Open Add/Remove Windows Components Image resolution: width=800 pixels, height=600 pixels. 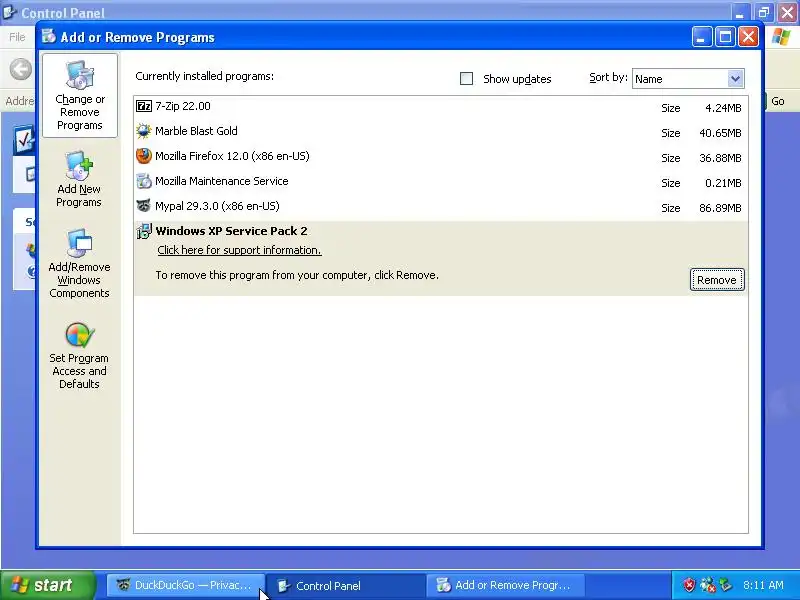point(79,263)
